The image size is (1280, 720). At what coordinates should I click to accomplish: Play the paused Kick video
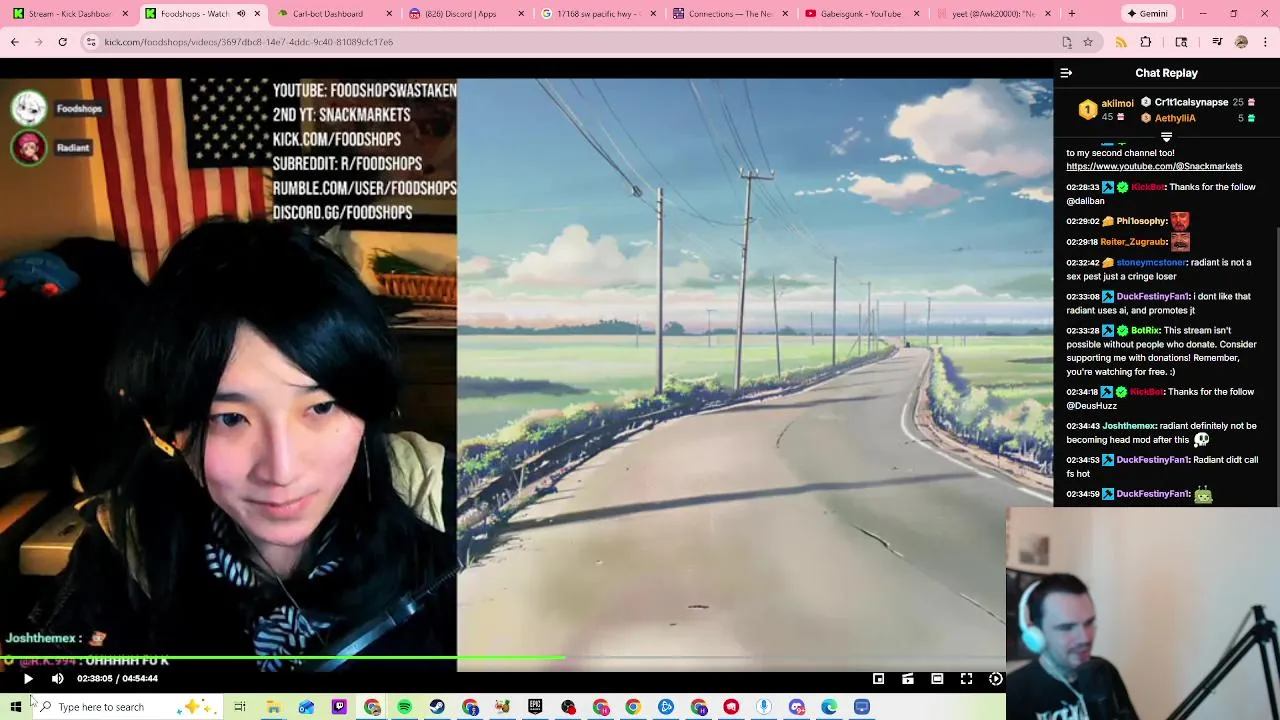(x=28, y=679)
